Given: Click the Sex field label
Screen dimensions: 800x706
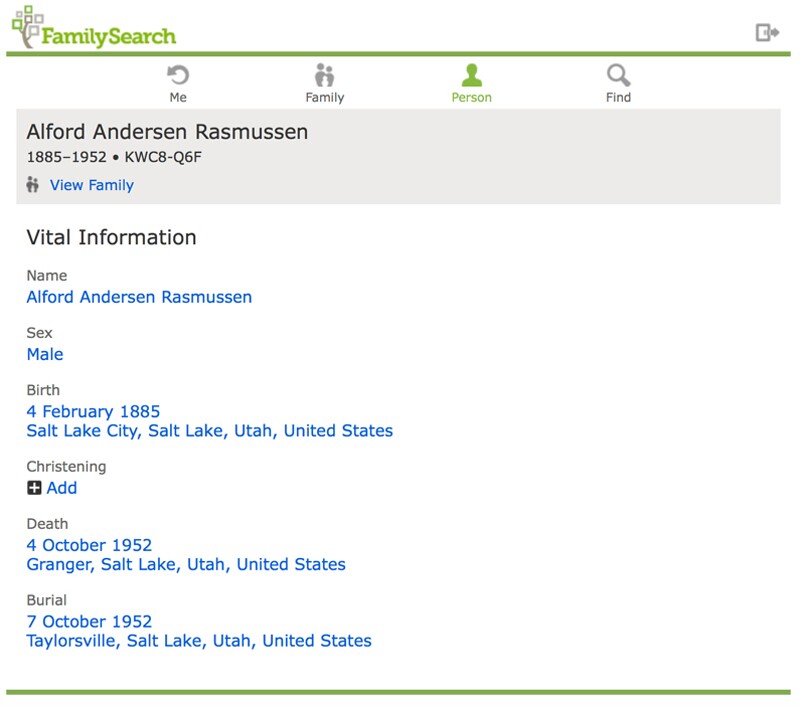Looking at the screenshot, I should (39, 333).
